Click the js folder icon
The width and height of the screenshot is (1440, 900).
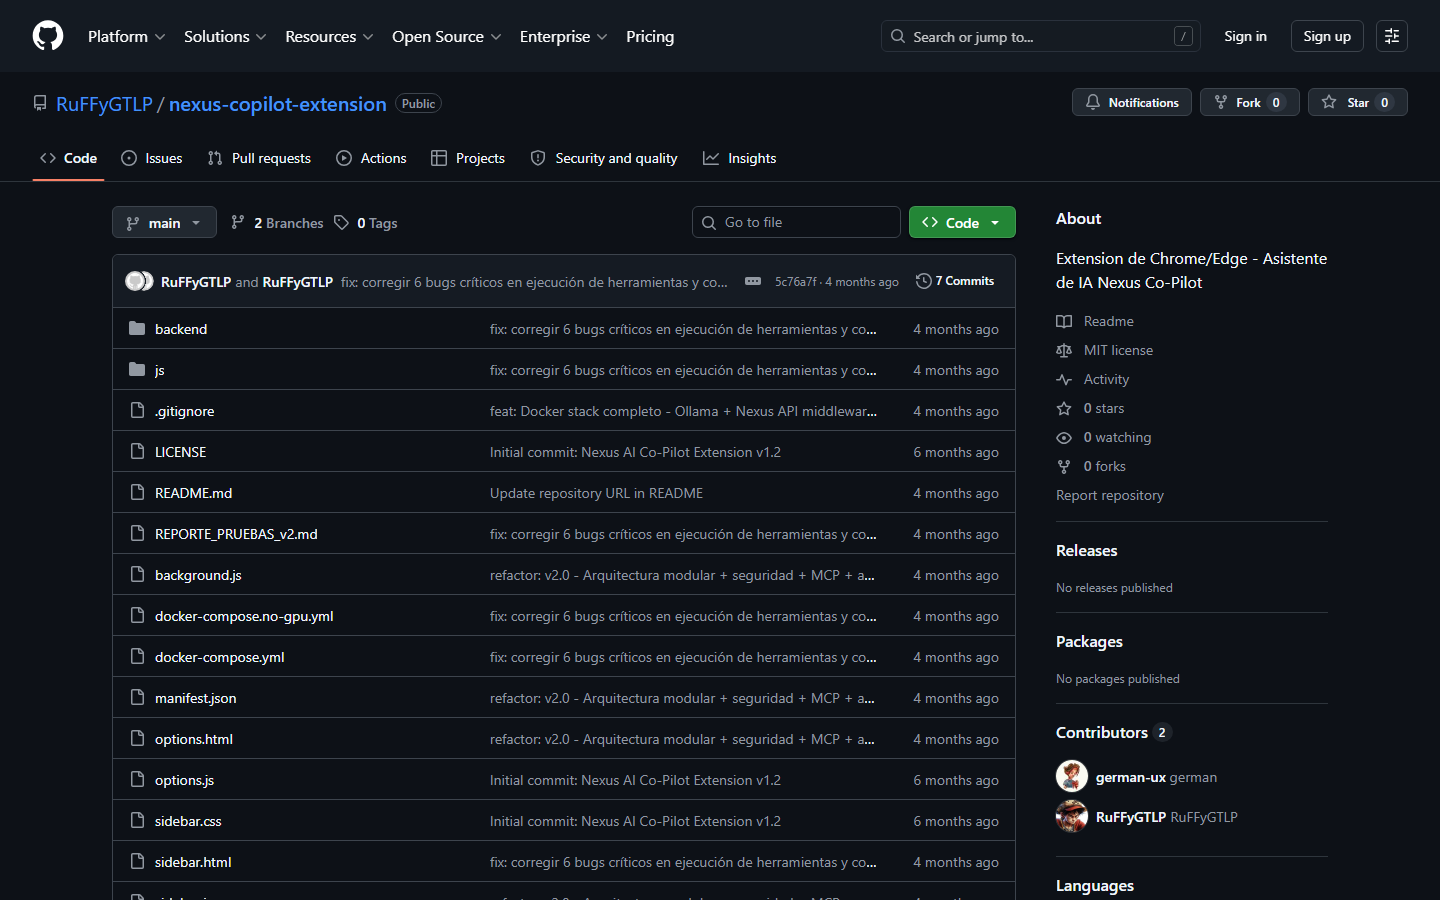(x=137, y=370)
